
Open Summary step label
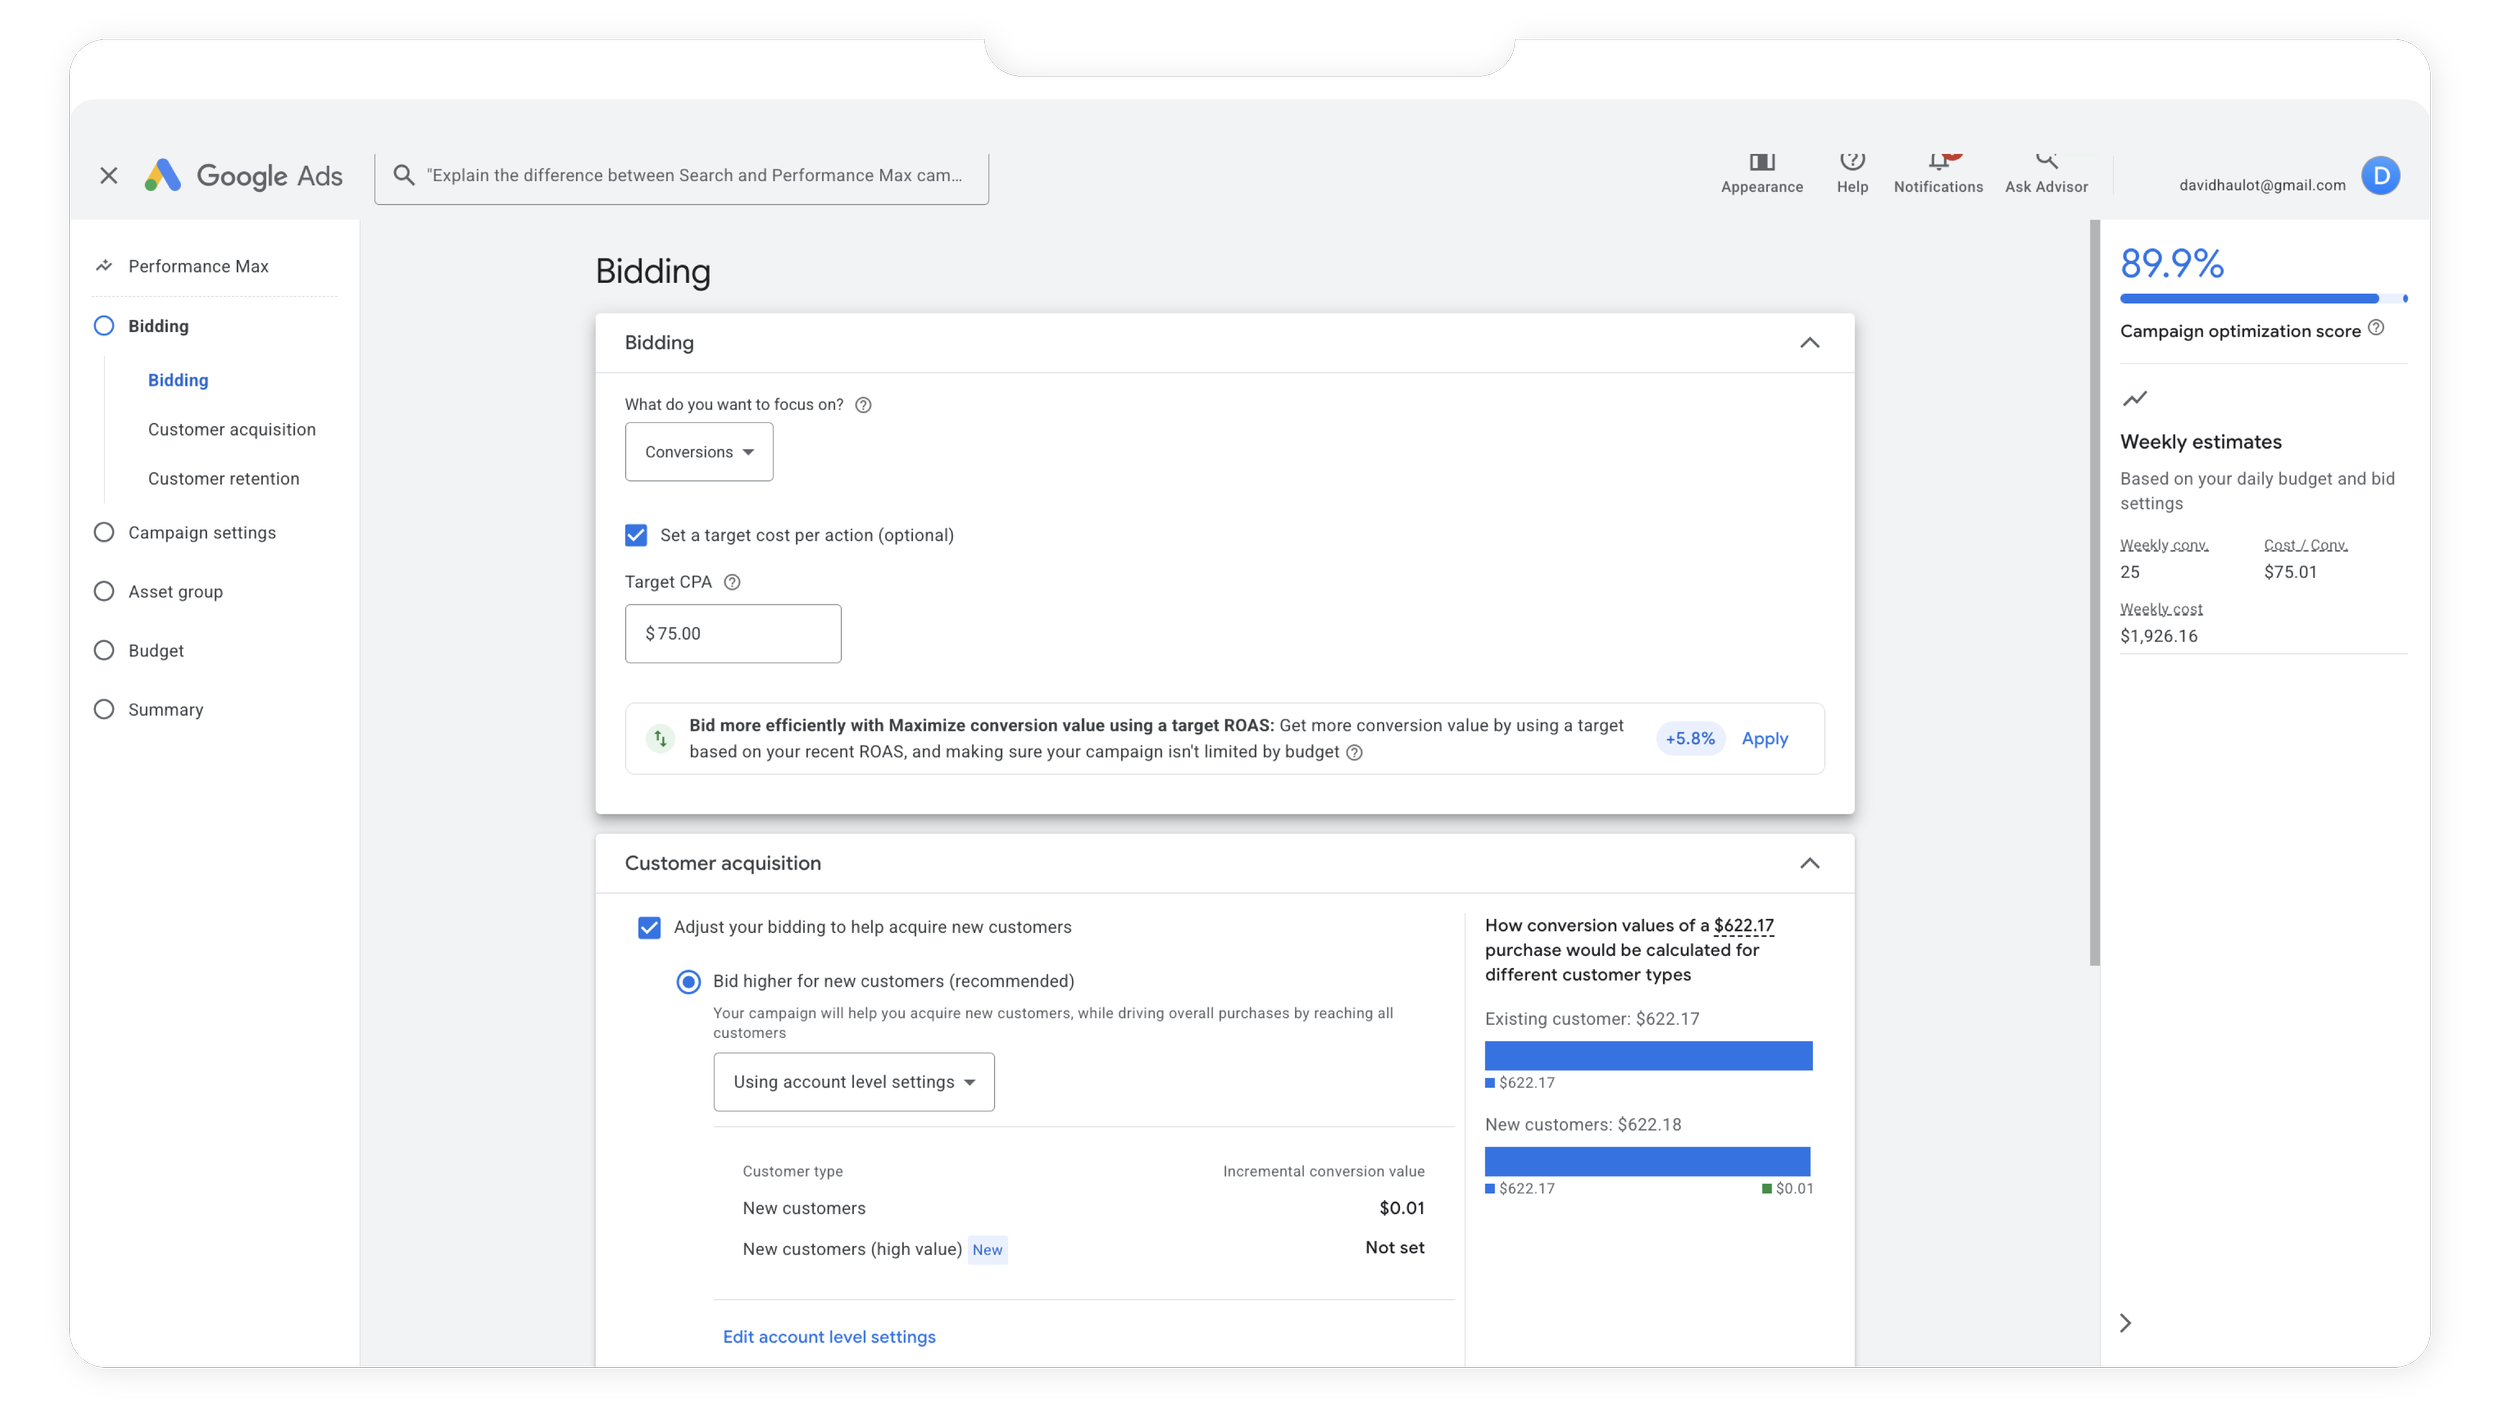166,710
